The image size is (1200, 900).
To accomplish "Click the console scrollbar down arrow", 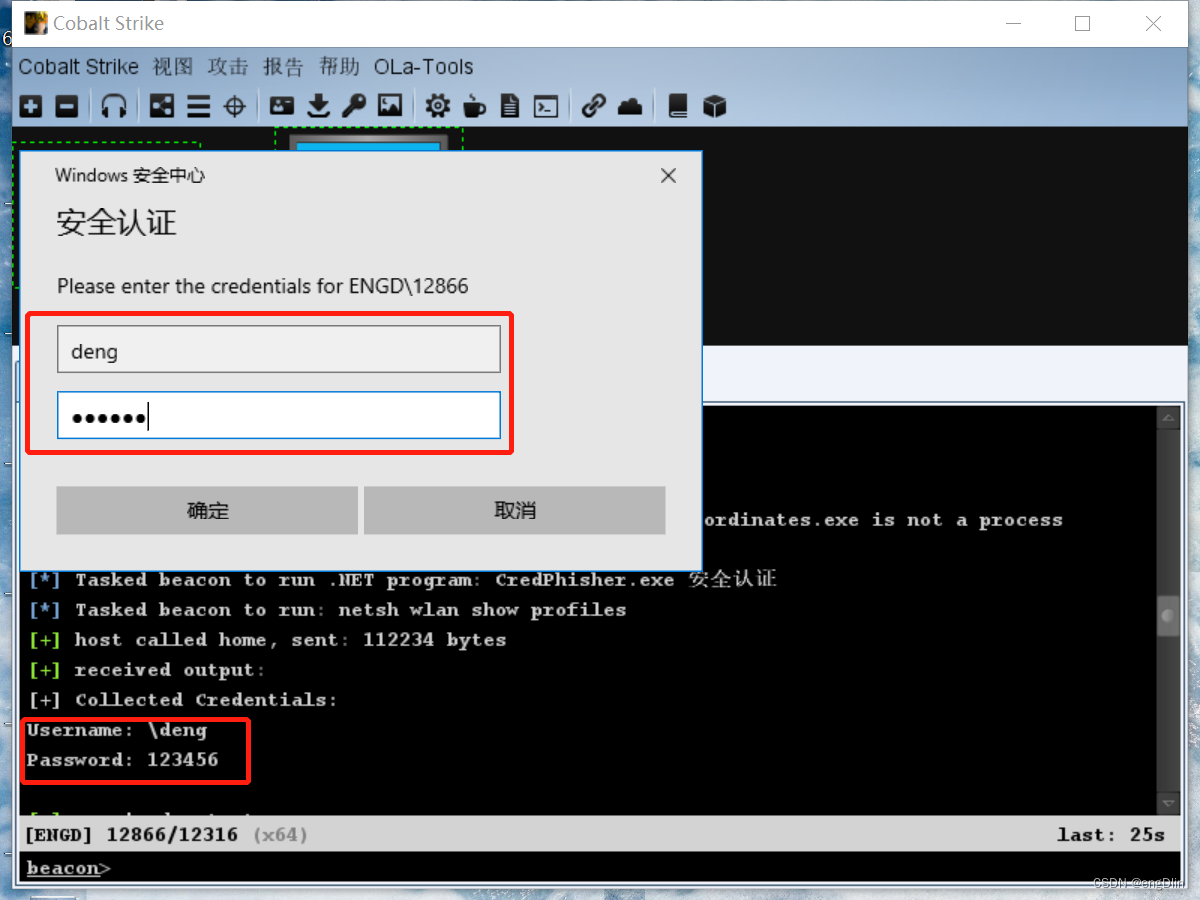I will [x=1167, y=804].
